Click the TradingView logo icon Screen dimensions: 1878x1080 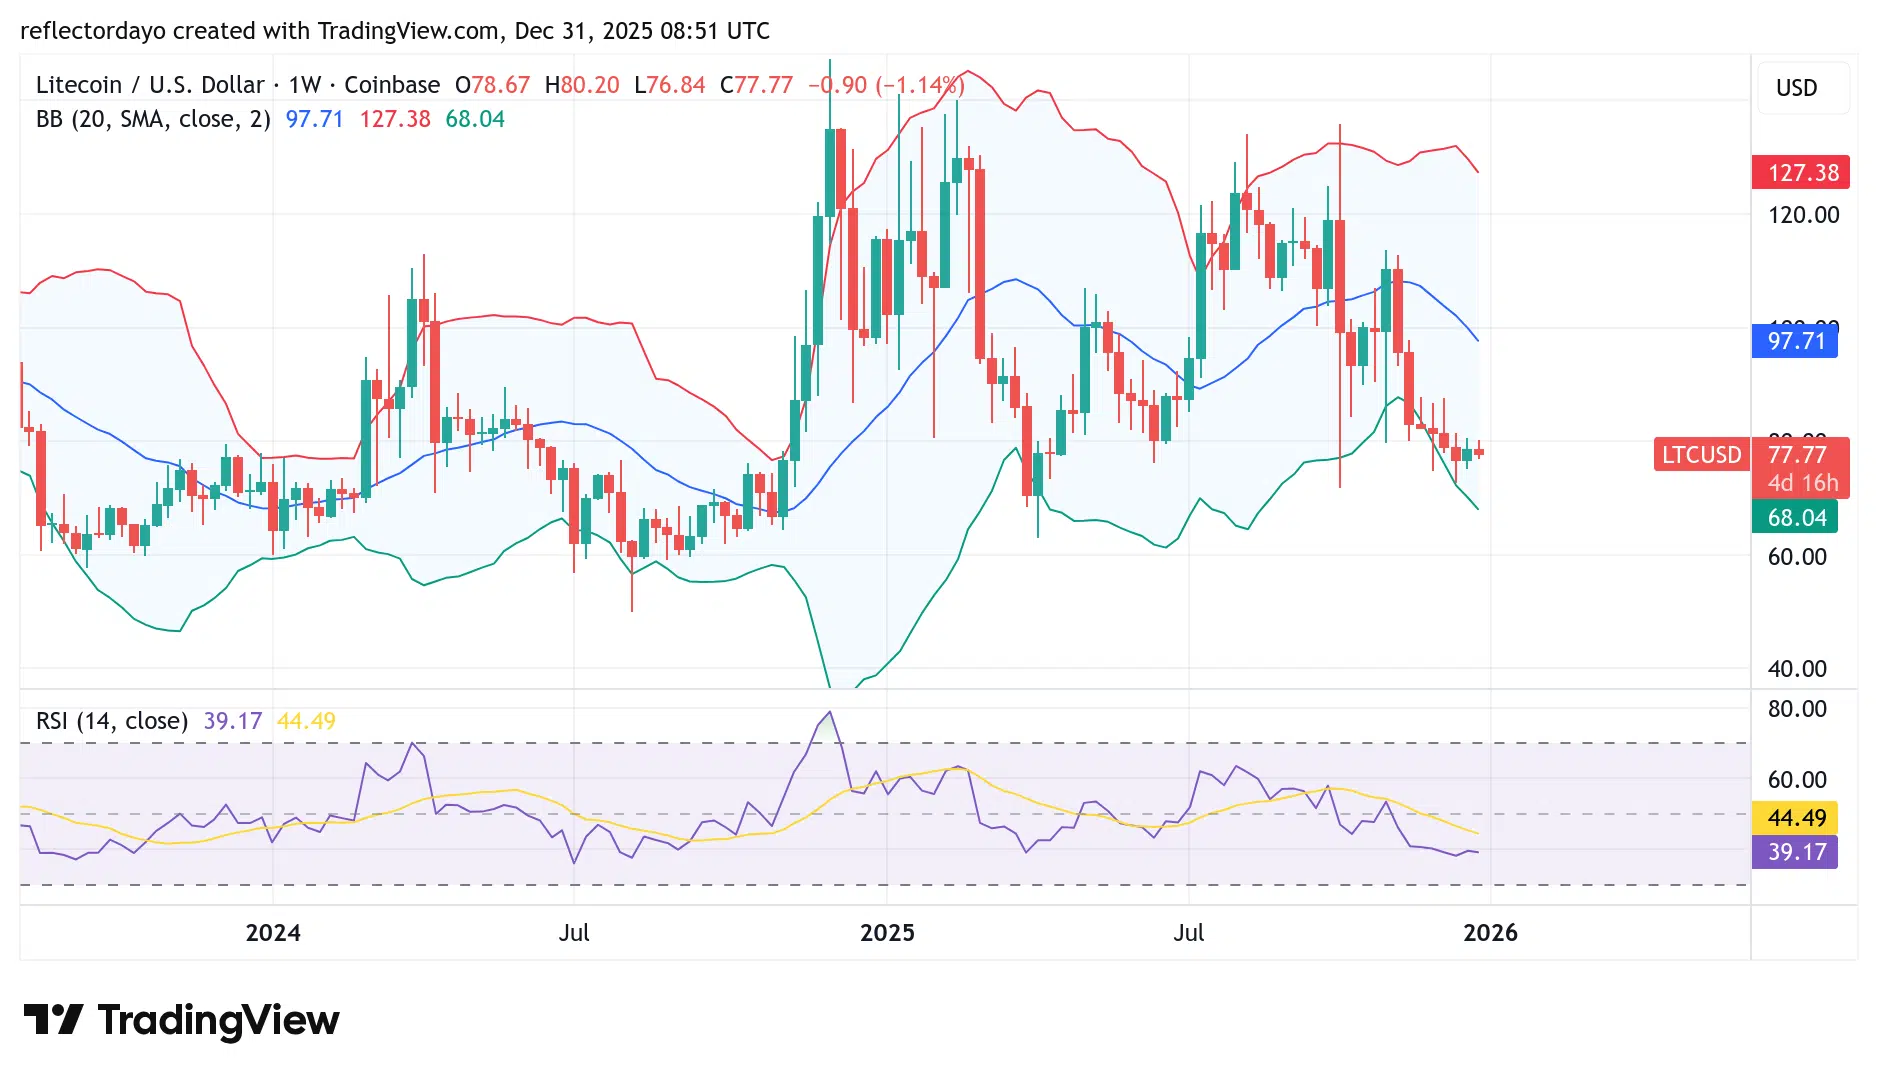tap(53, 1020)
